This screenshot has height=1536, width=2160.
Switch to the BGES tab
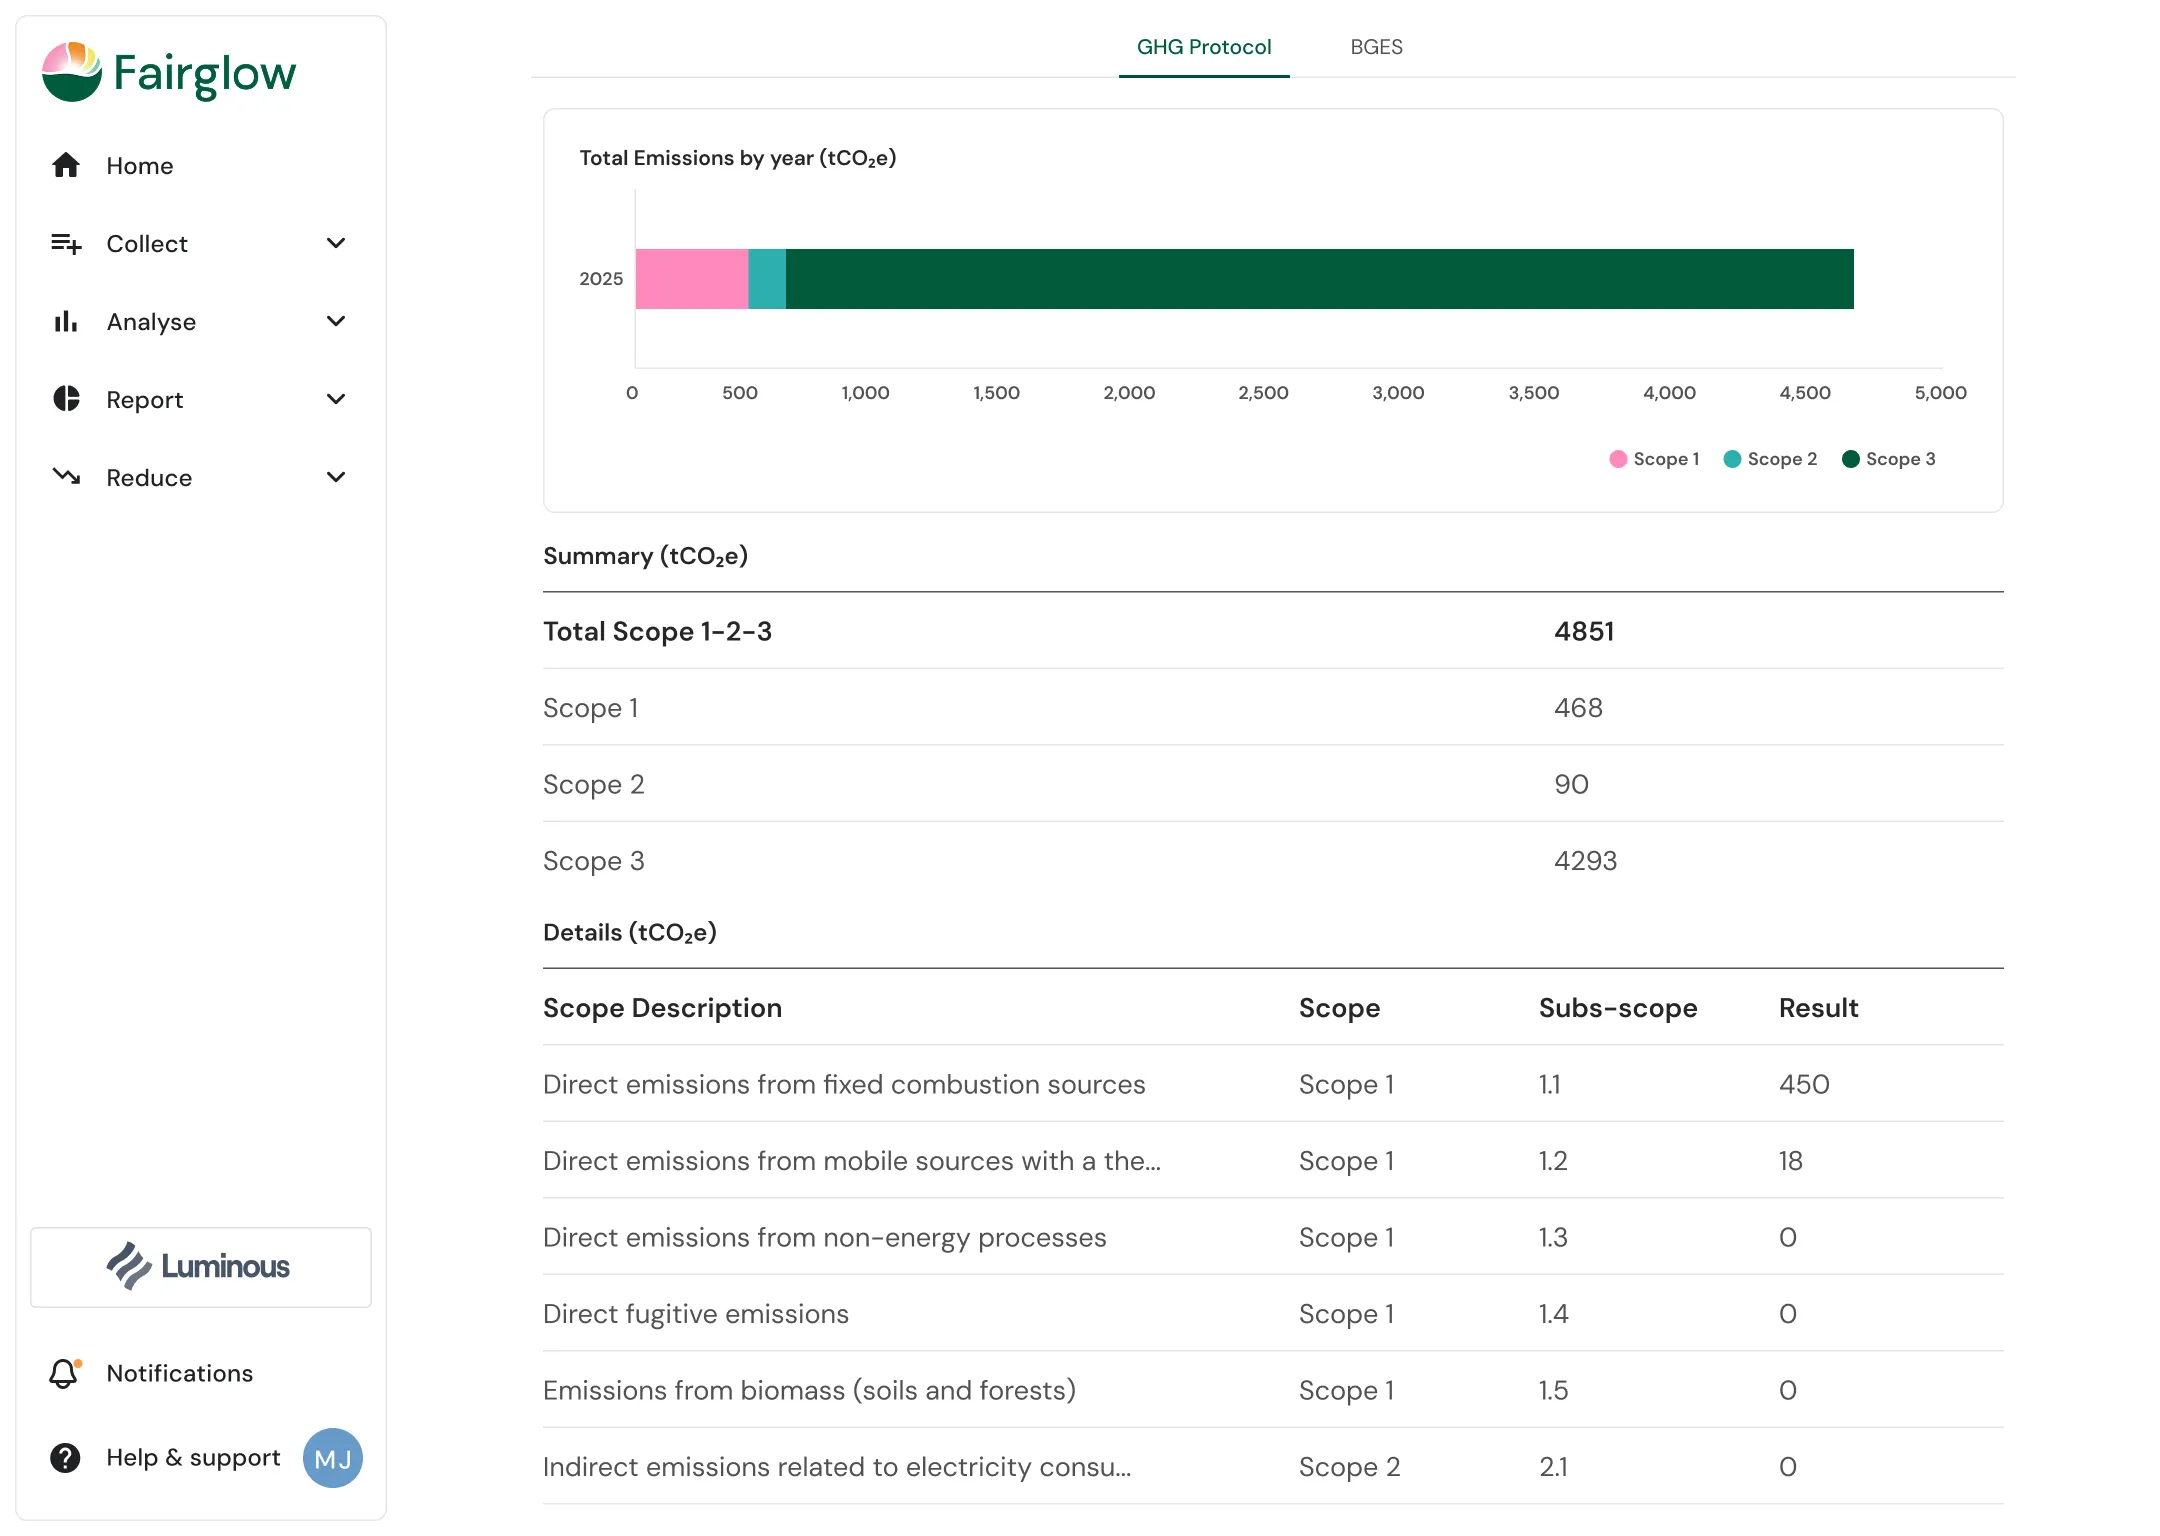tap(1376, 47)
